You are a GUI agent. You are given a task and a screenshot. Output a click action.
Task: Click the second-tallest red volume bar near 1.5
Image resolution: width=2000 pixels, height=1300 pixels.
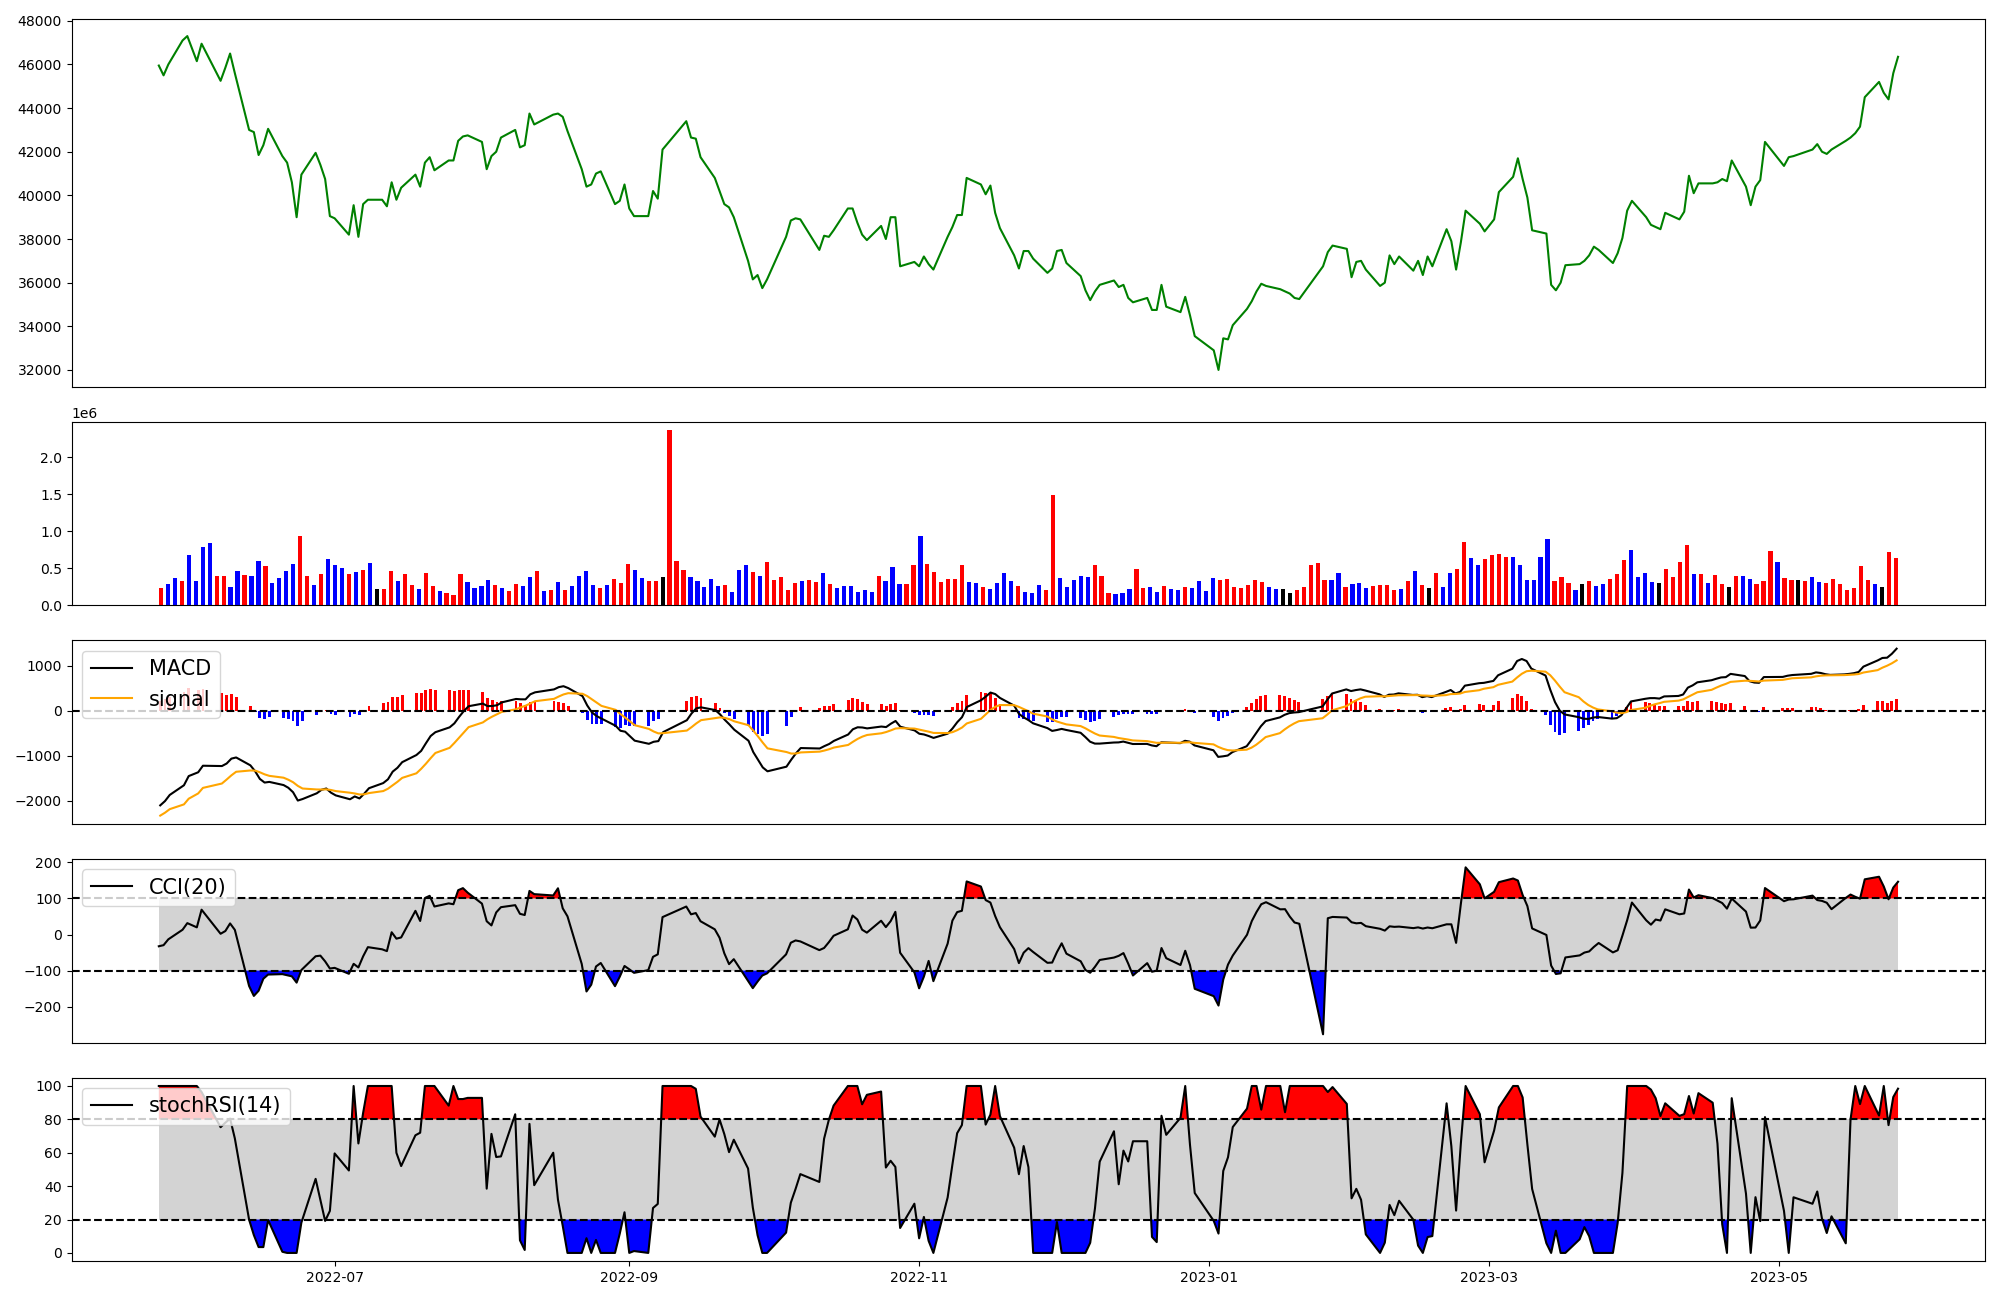[x=1053, y=550]
